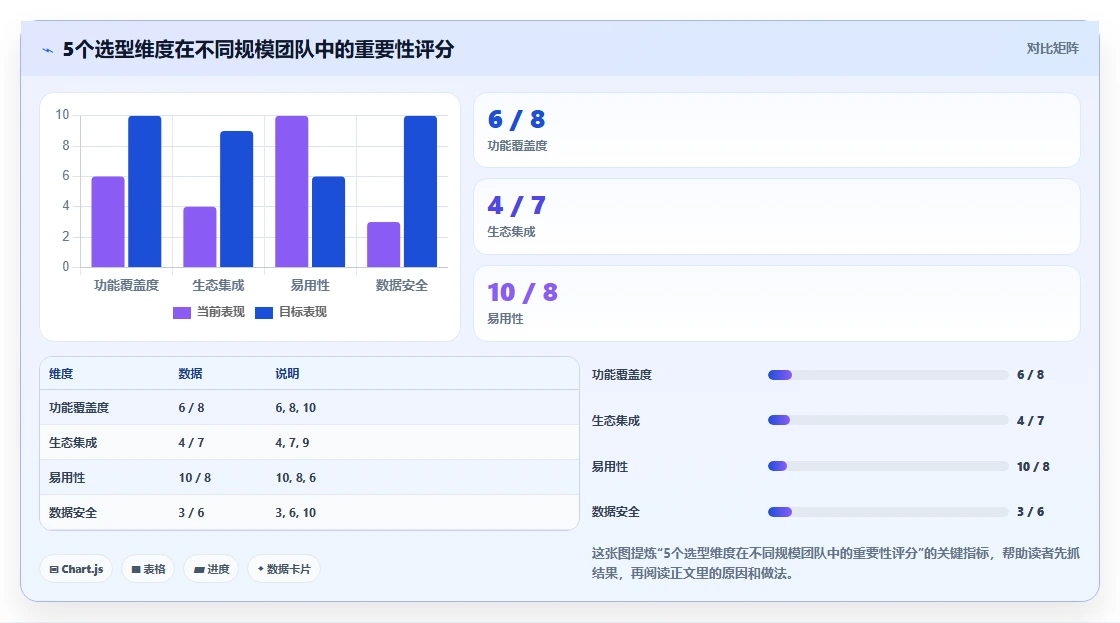The width and height of the screenshot is (1120, 623).
Task: Click table cell '3, 6, 10'
Action: point(296,513)
